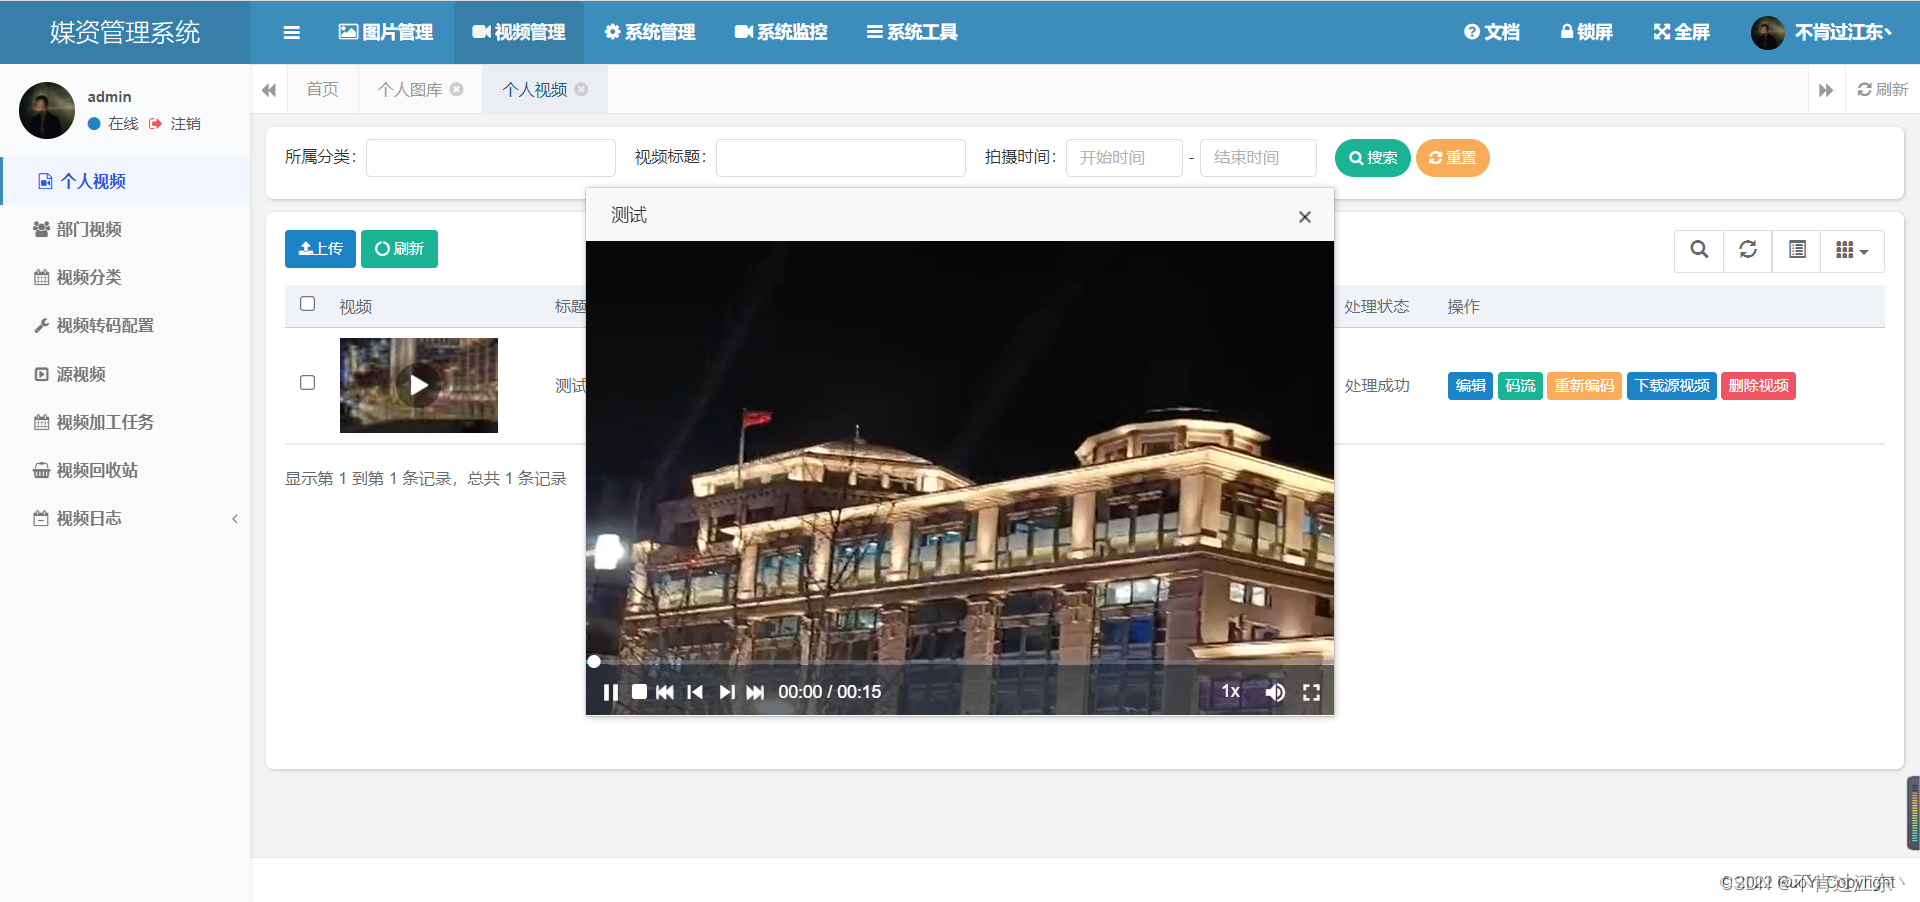Lock the screen via 锁屏 icon
1920x902 pixels.
[1585, 31]
